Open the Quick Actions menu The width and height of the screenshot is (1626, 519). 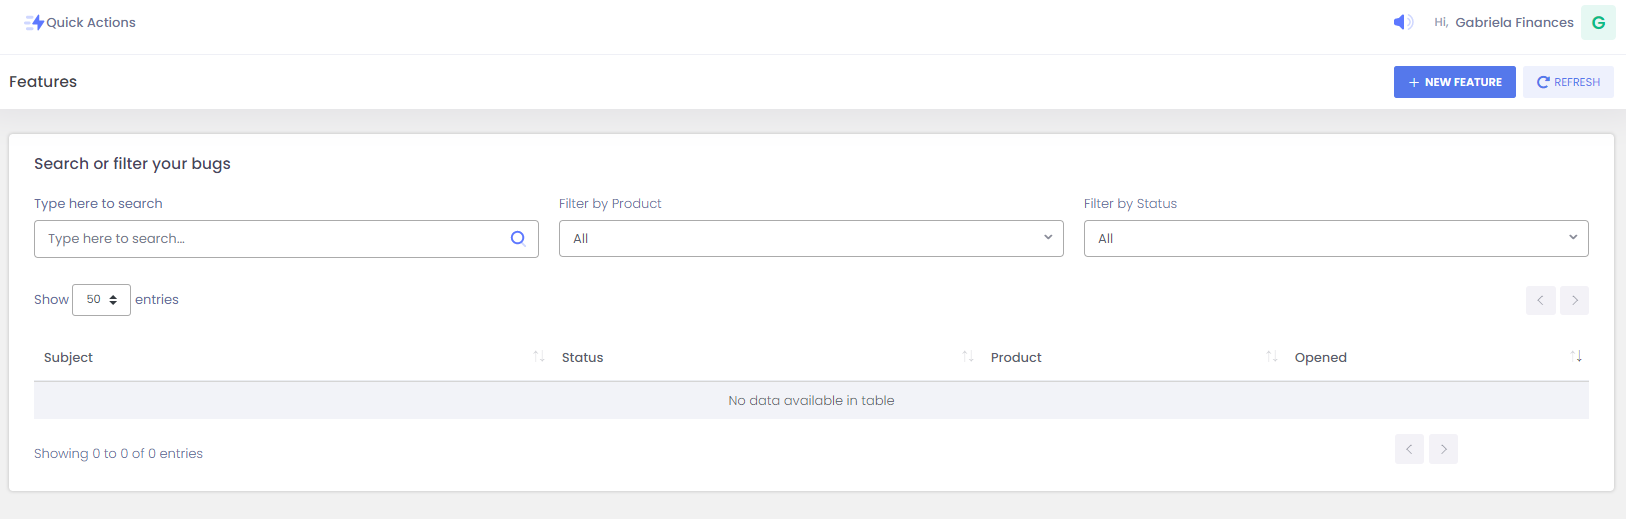(x=90, y=22)
